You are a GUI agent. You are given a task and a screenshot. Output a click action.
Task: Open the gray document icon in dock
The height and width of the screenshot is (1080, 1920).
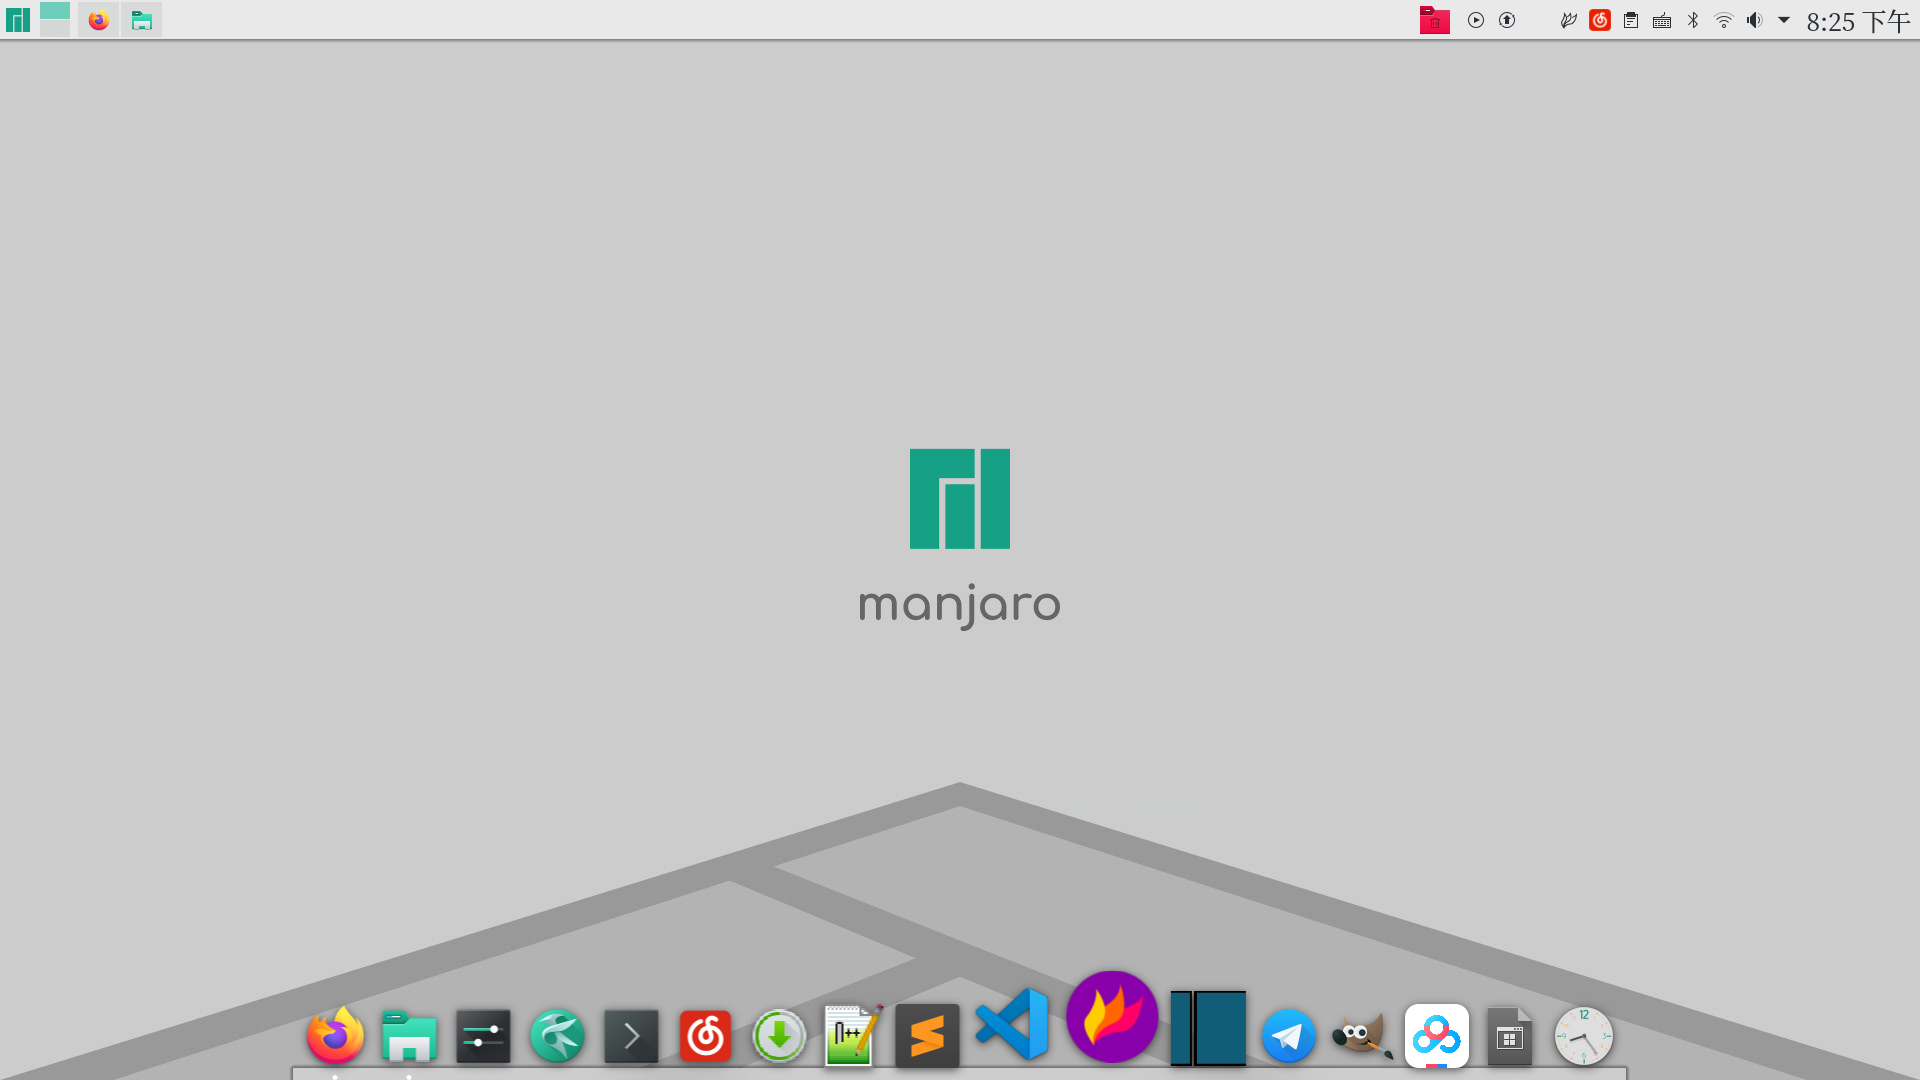pos(1510,1036)
